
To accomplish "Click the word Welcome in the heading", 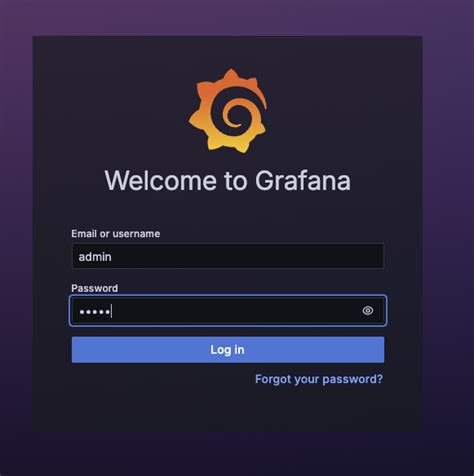I will 161,180.
